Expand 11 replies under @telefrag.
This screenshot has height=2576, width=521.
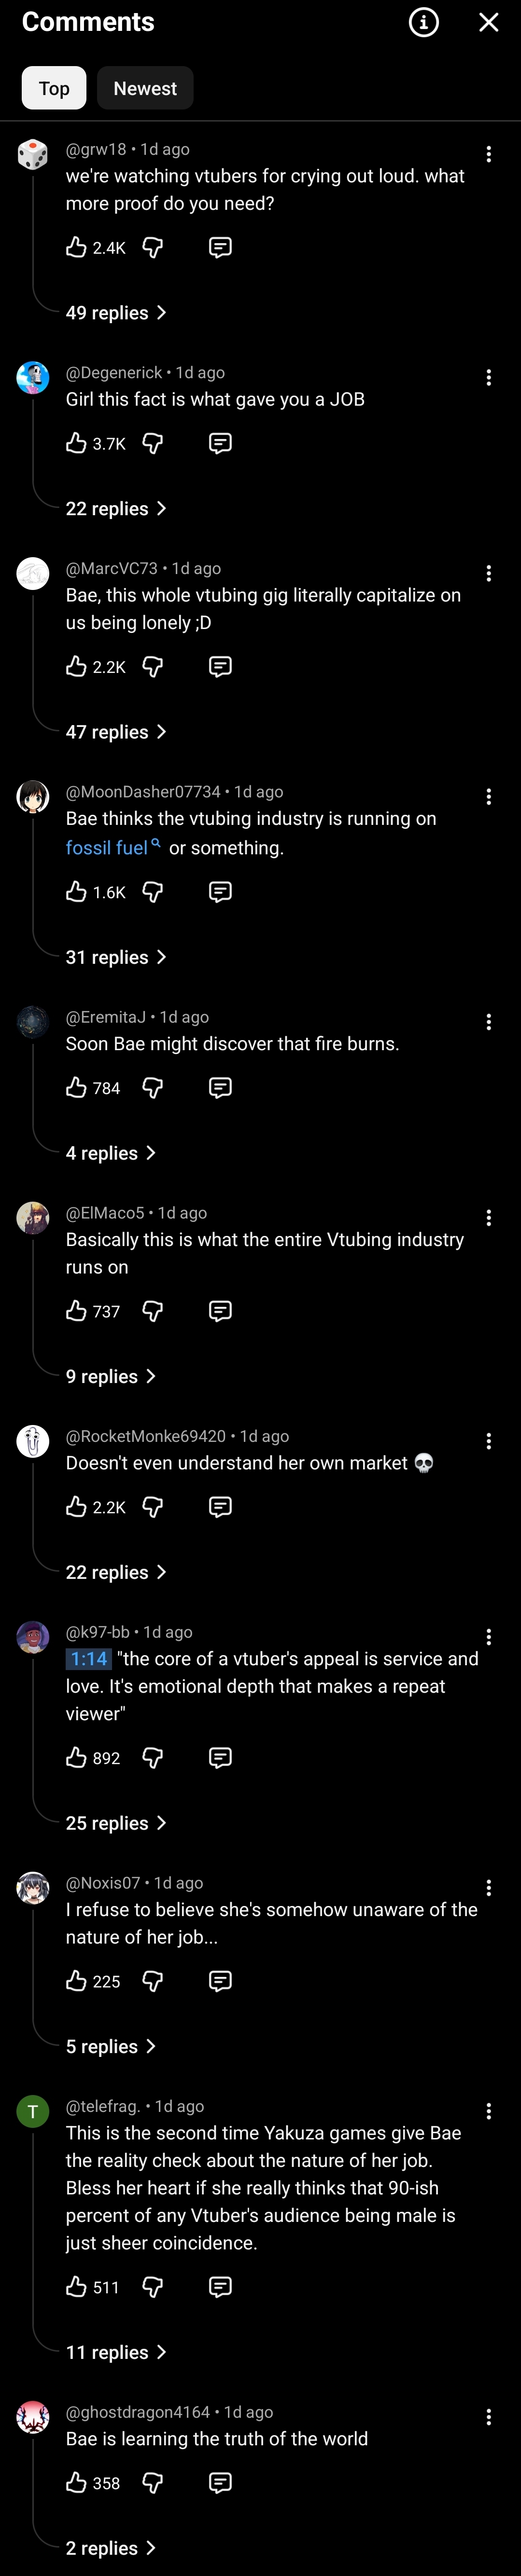point(116,2352)
